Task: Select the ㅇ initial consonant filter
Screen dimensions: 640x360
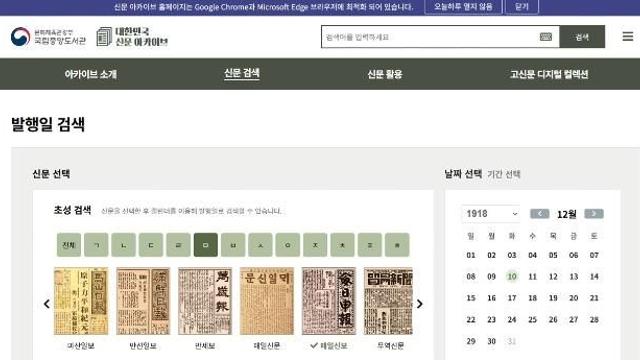Action: [x=288, y=245]
